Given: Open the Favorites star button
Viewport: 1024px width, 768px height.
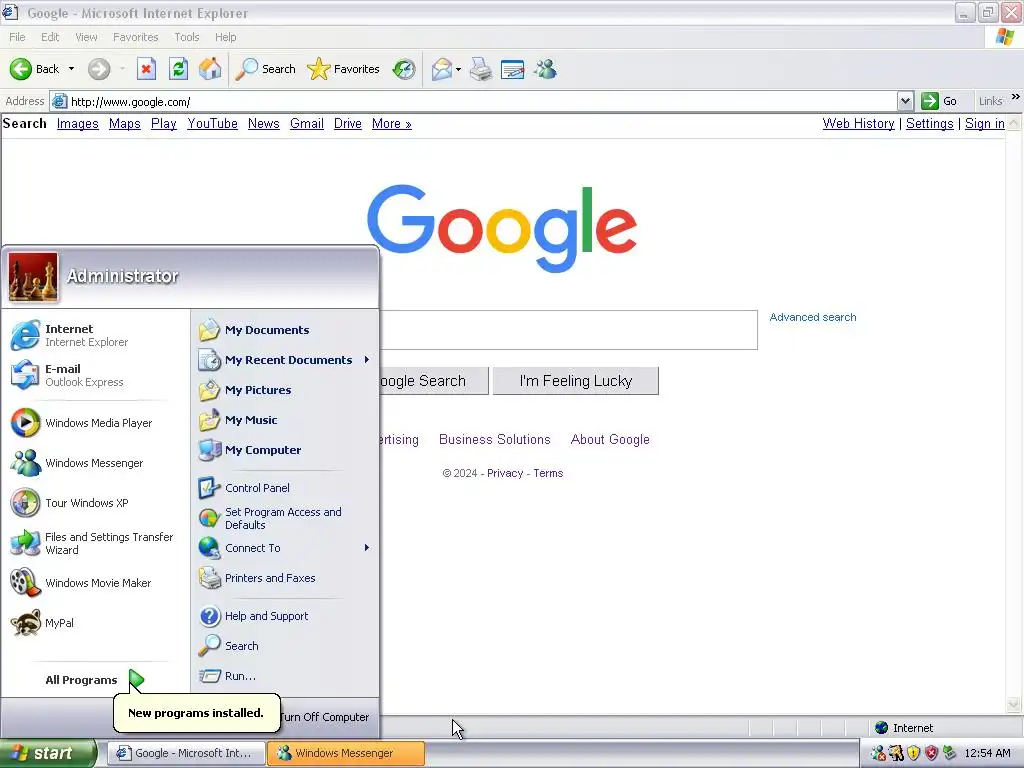Looking at the screenshot, I should point(344,69).
